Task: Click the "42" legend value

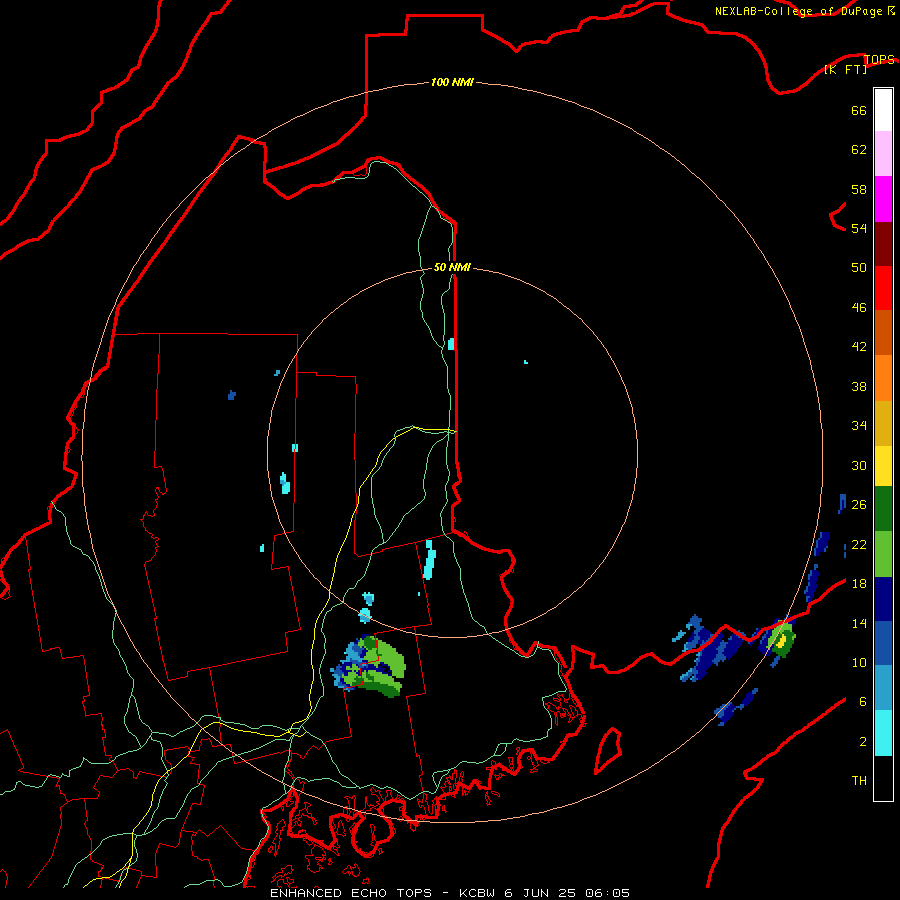Action: click(x=859, y=347)
